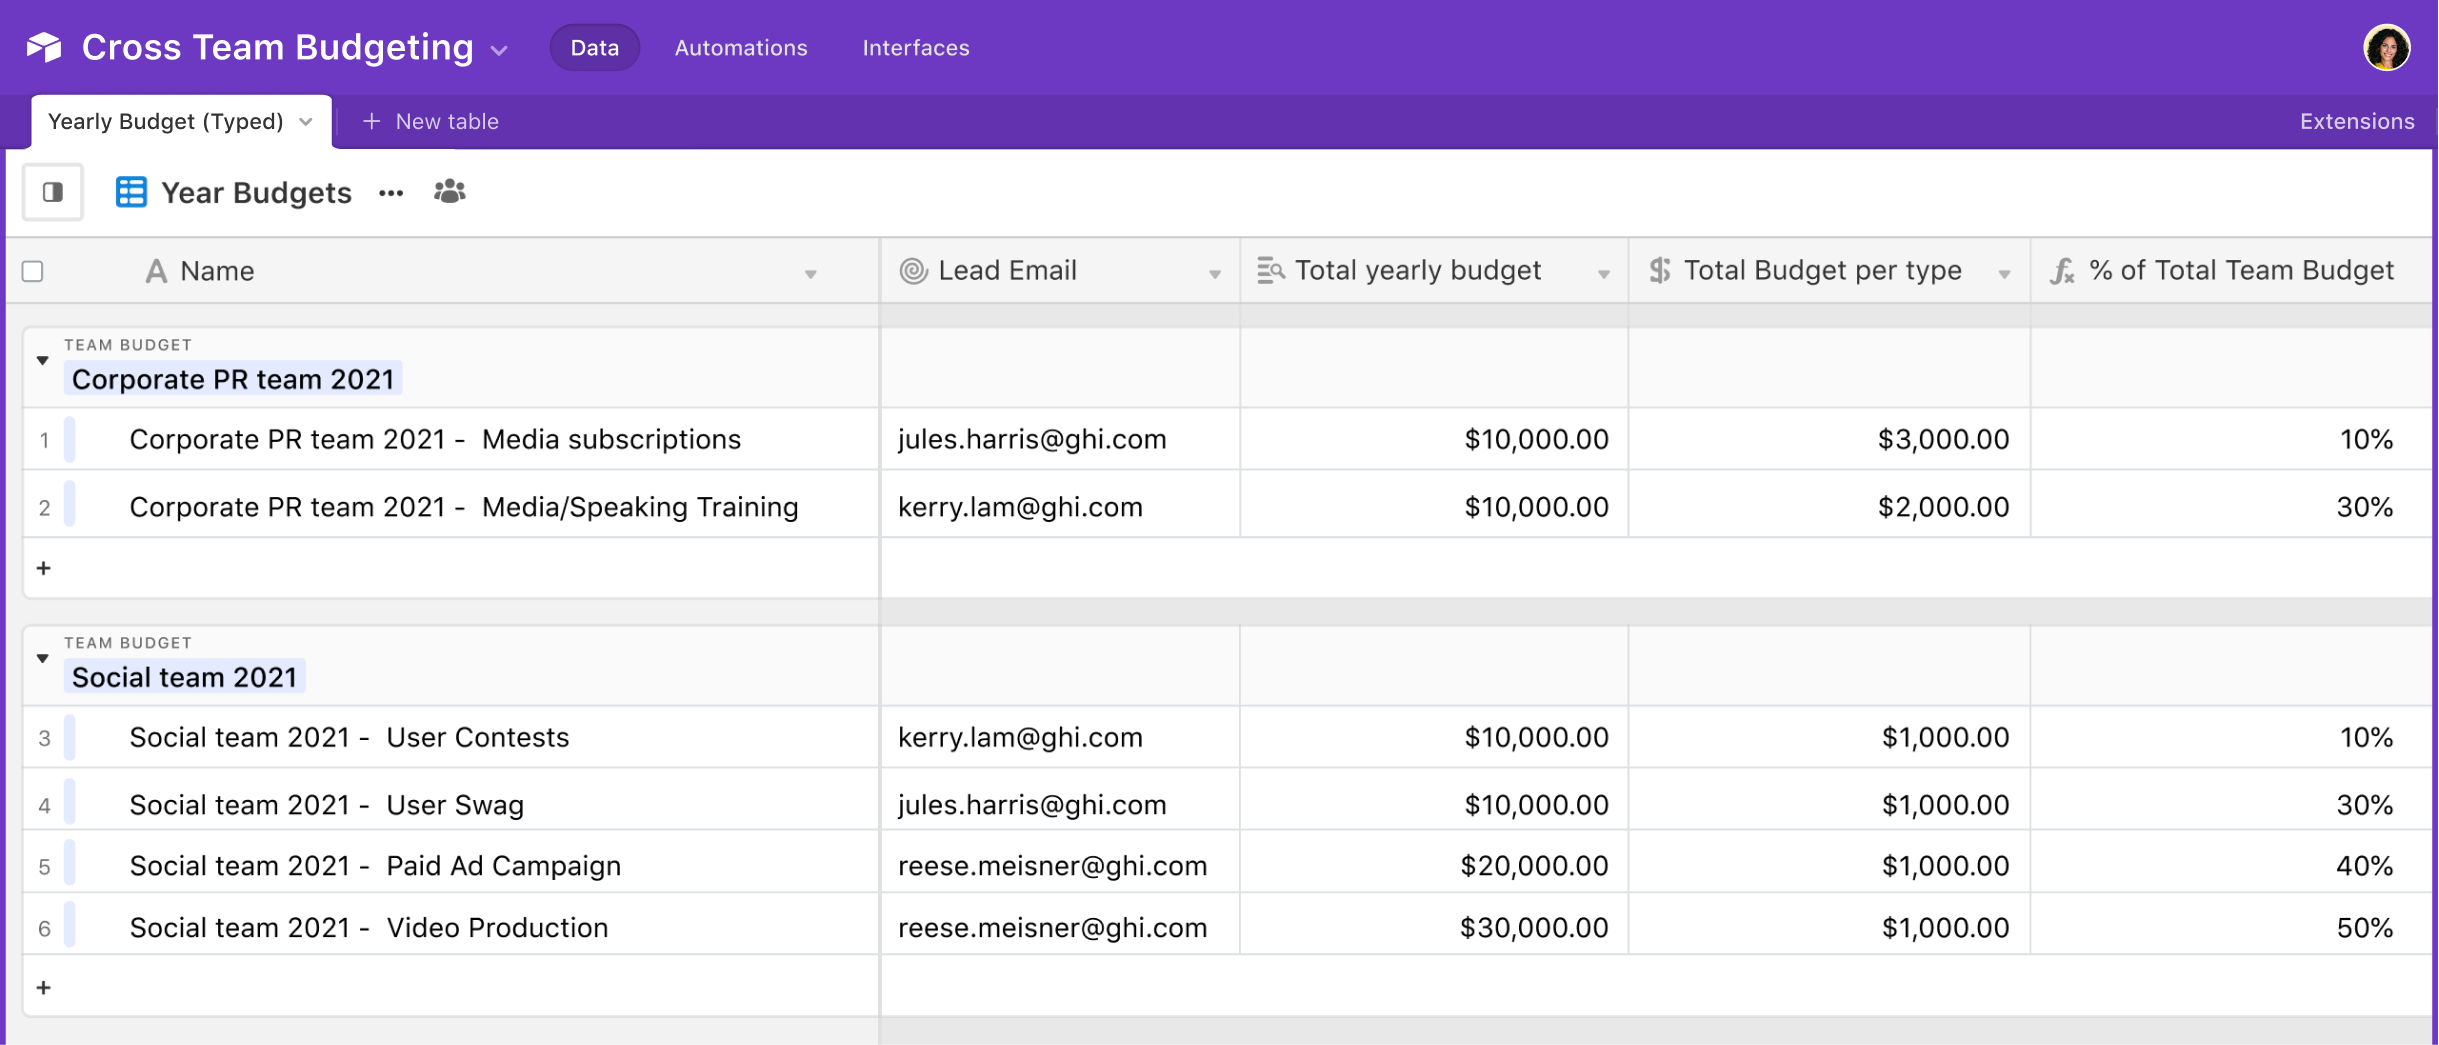Click the Airtable base logo icon

[x=44, y=46]
